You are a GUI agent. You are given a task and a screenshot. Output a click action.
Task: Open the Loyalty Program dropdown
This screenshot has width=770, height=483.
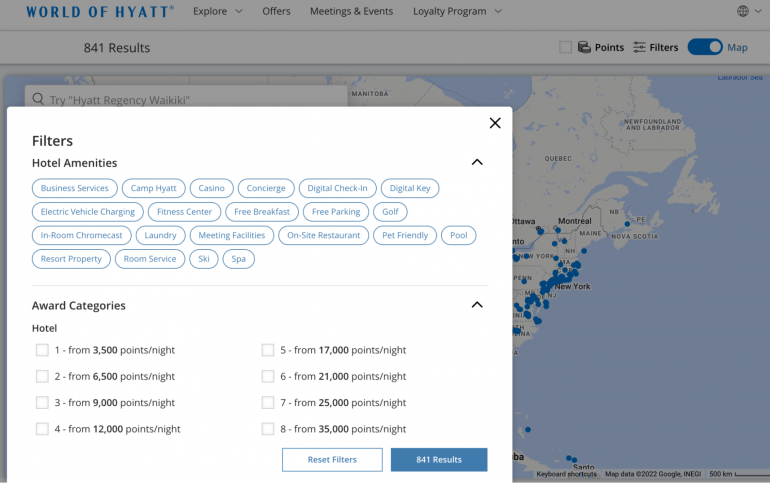[x=457, y=12]
